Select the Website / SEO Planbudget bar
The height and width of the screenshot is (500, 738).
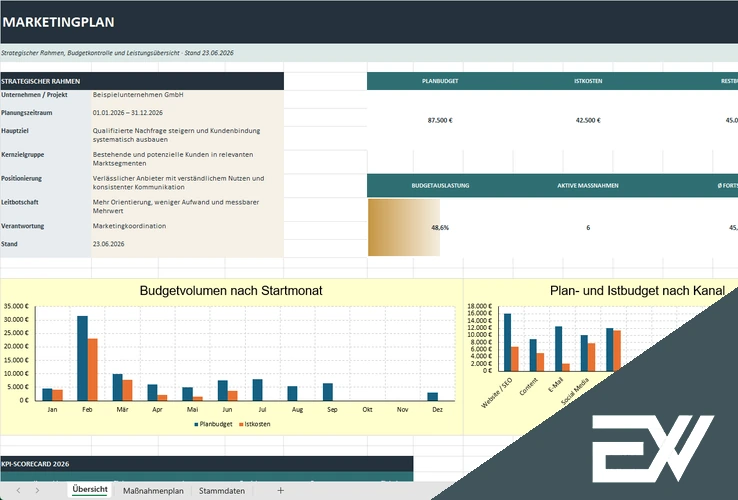[507, 342]
